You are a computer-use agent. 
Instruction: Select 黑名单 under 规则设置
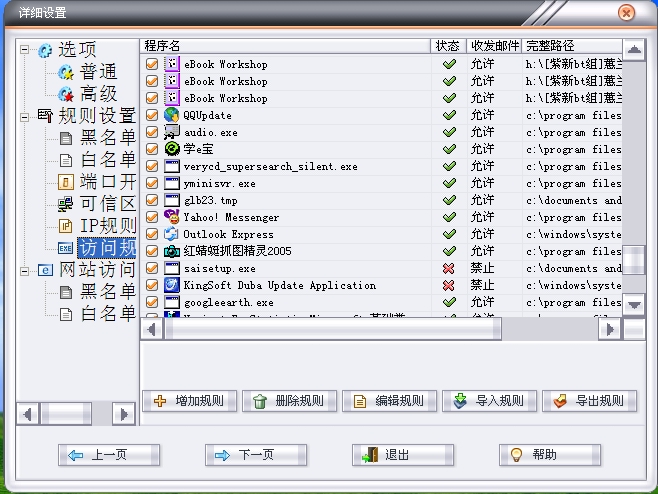coord(107,138)
